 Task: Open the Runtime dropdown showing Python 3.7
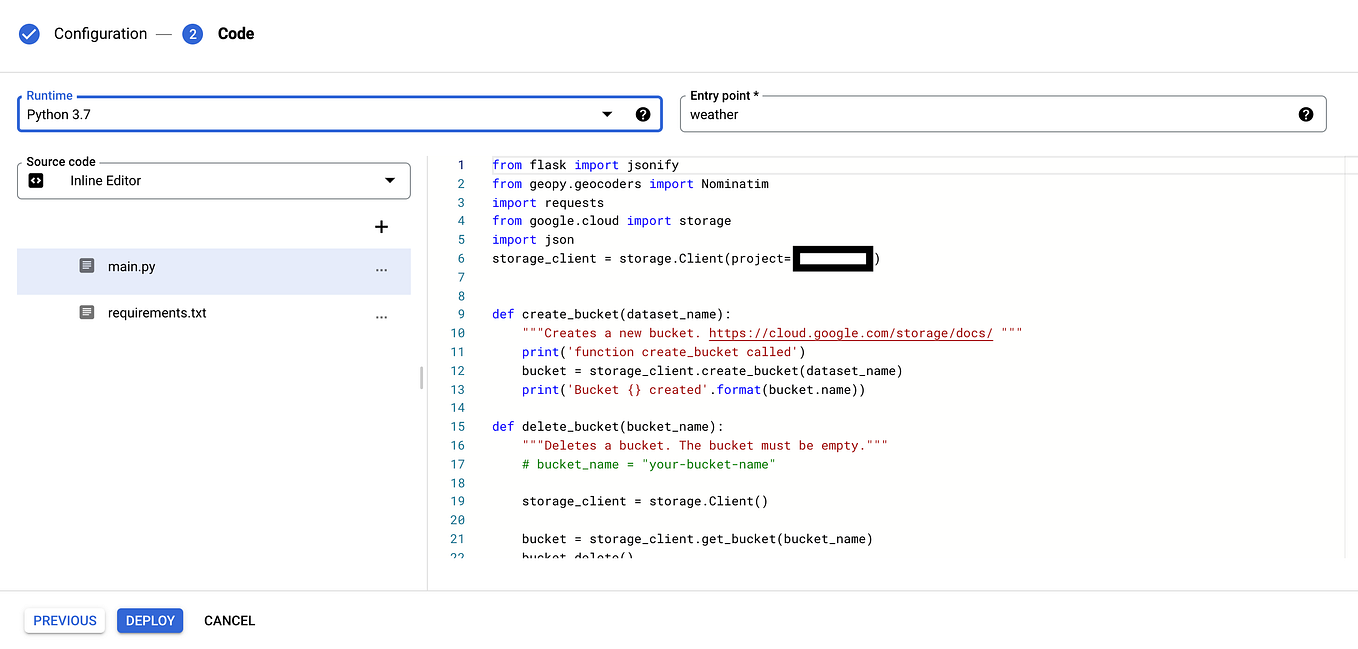(300, 114)
